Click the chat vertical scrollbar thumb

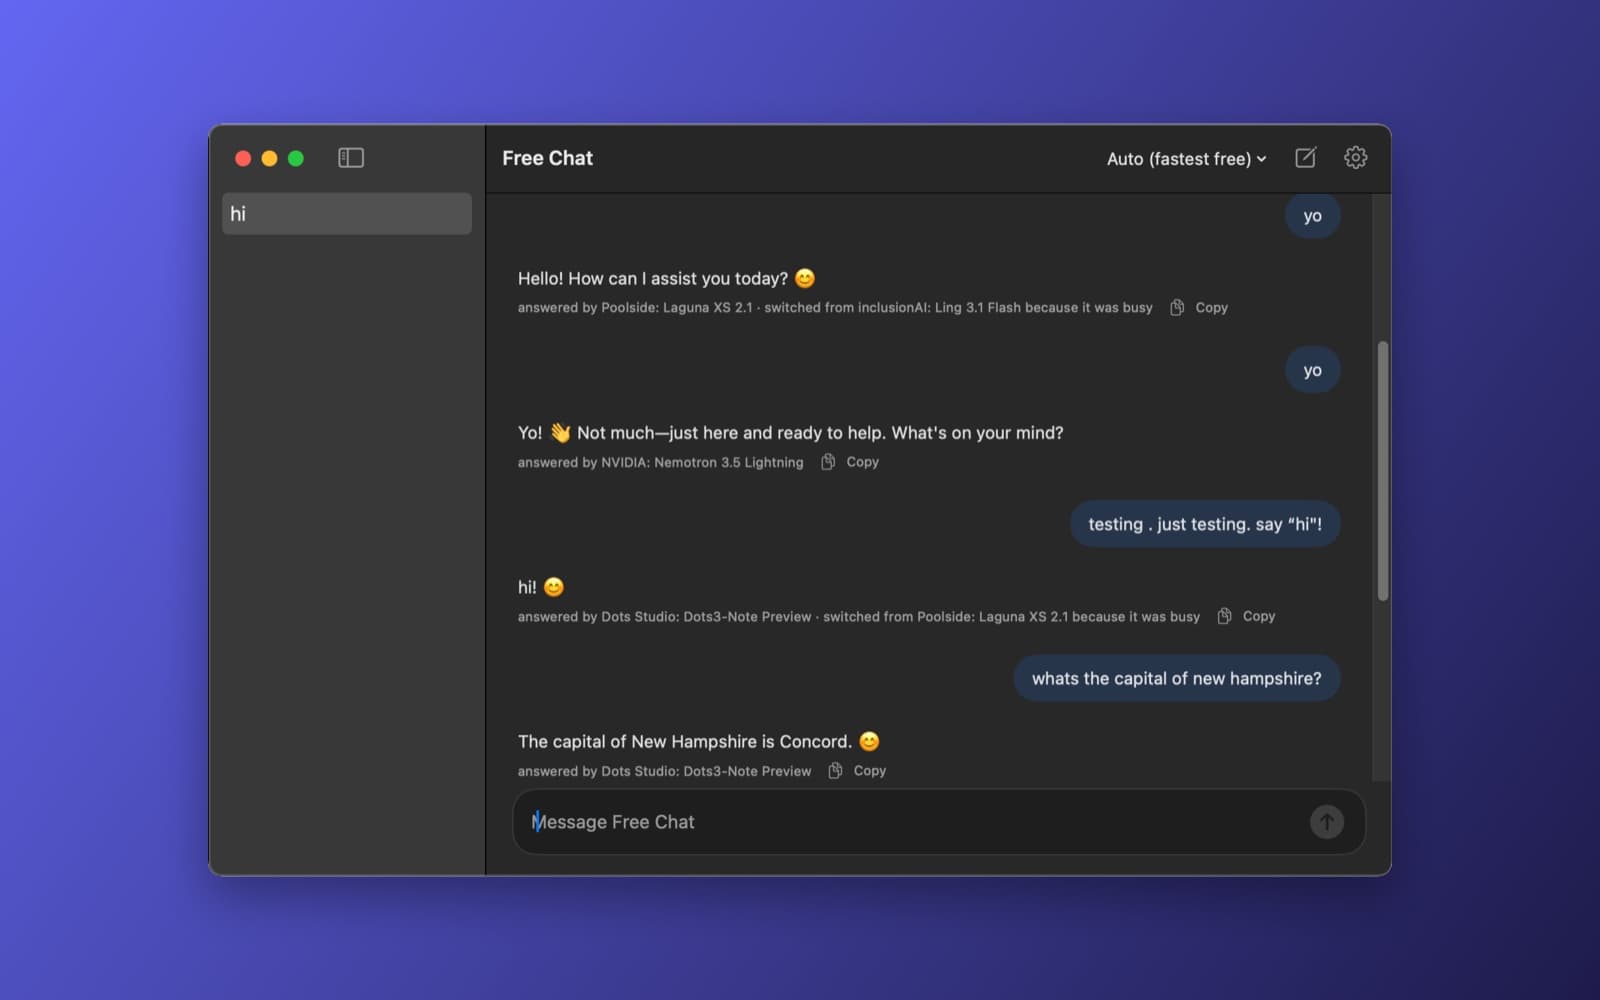[x=1383, y=471]
